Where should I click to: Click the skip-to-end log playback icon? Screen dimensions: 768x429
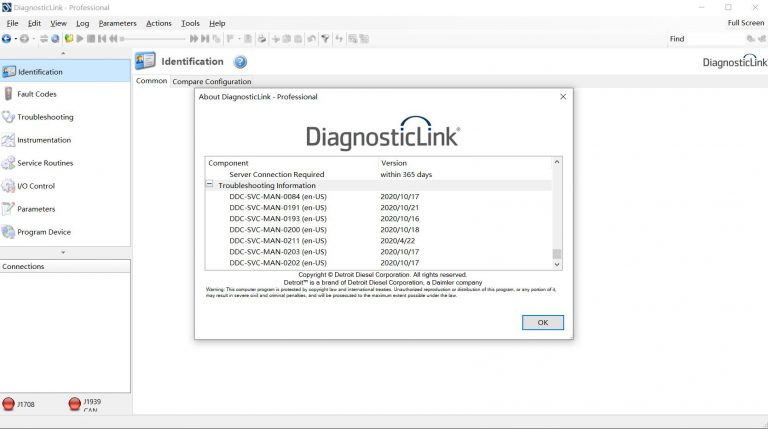pyautogui.click(x=205, y=39)
